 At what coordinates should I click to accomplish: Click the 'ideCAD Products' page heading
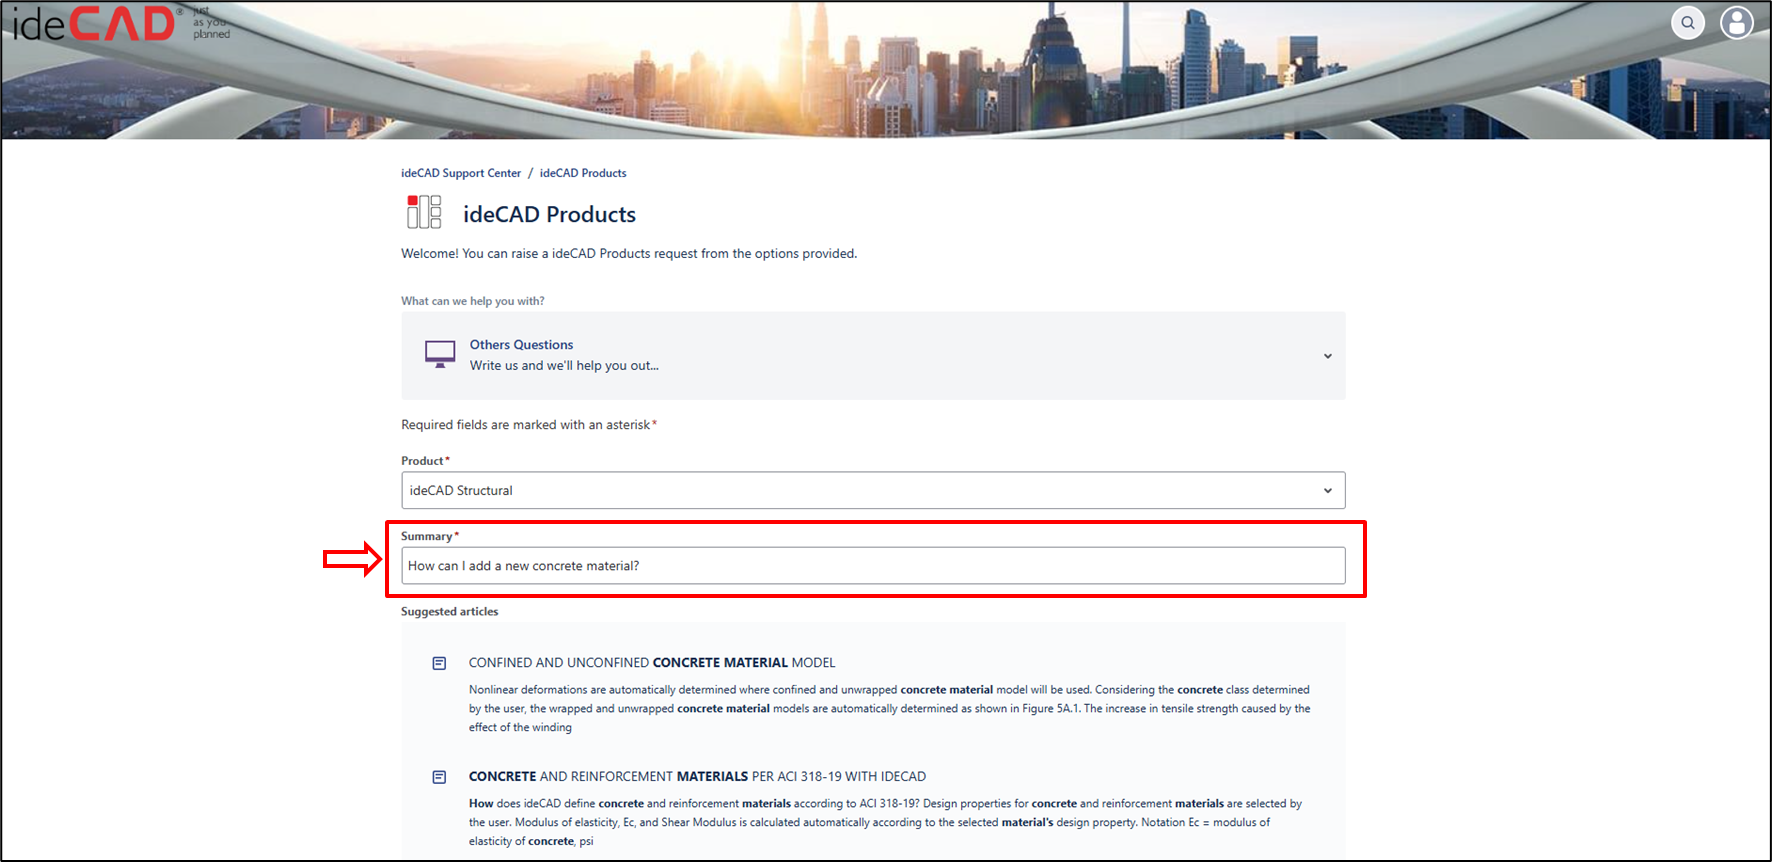549,214
